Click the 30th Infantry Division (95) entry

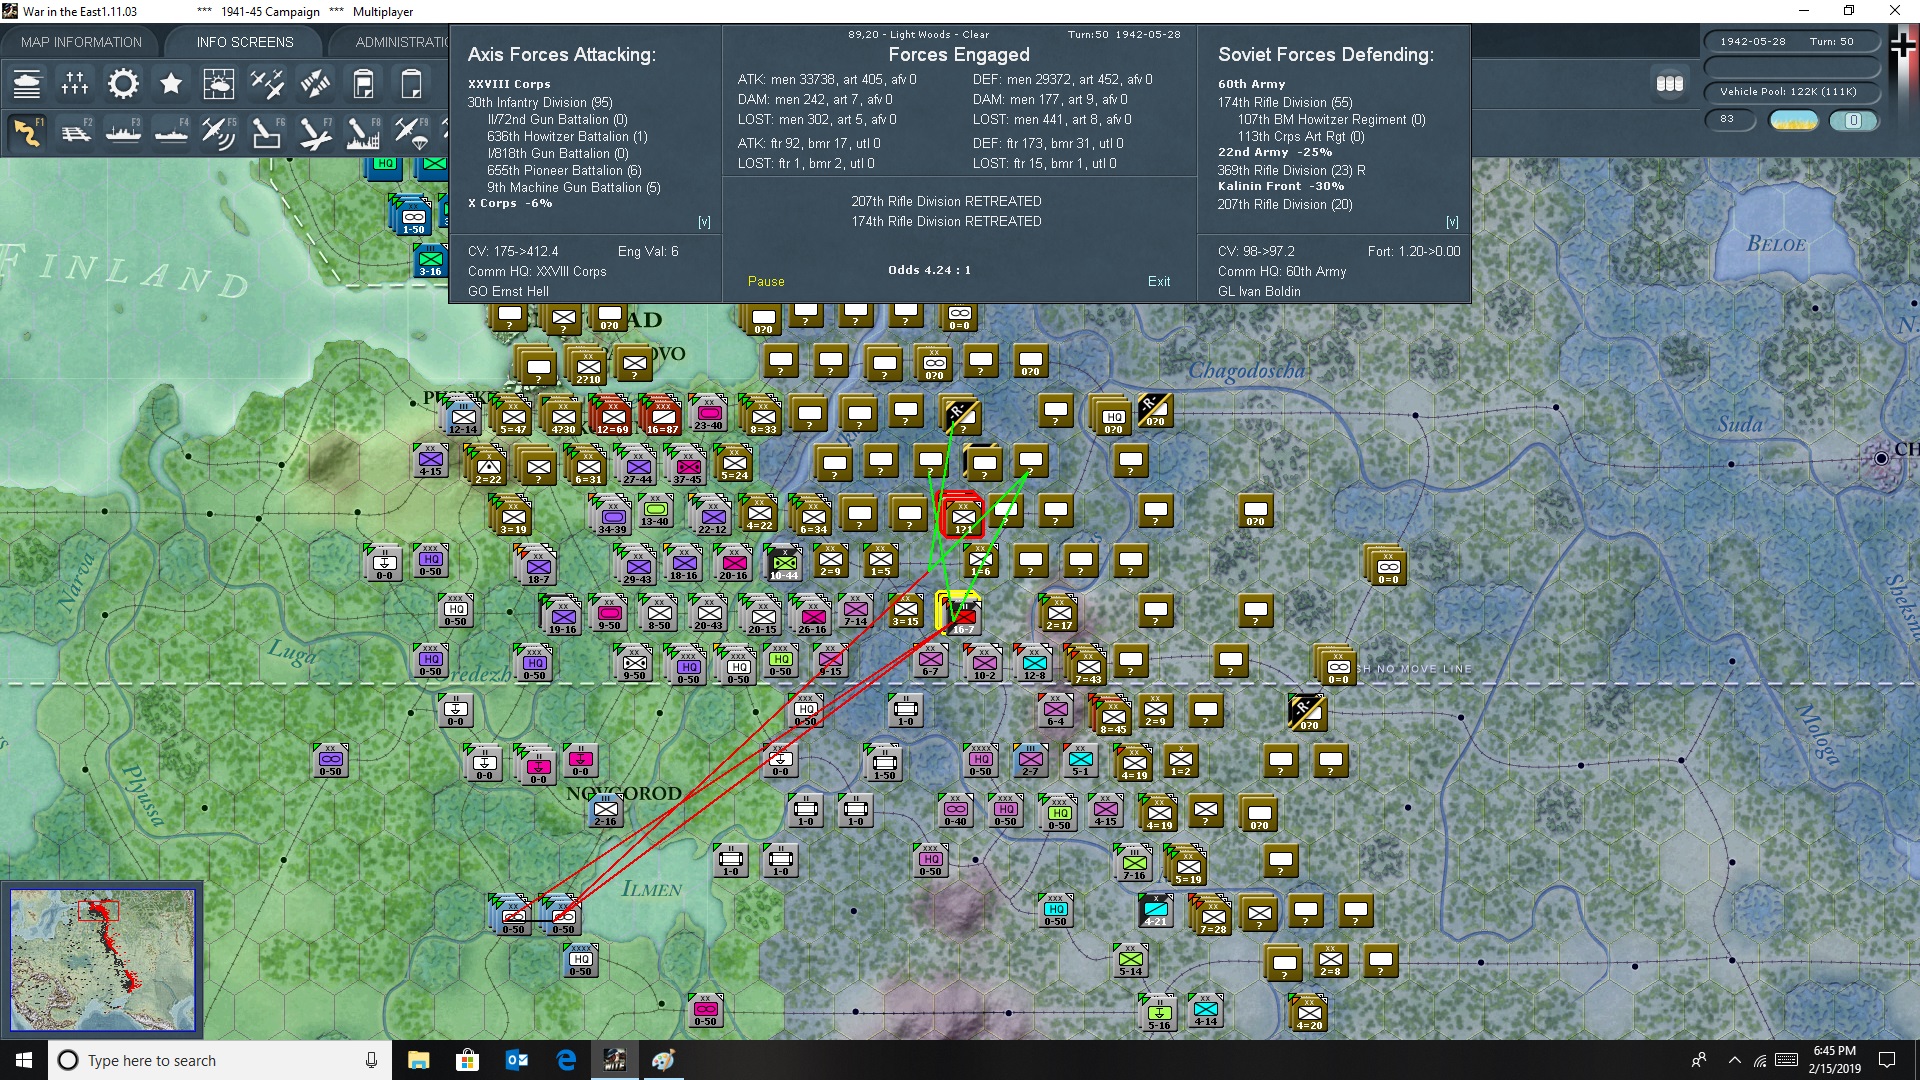tap(540, 103)
